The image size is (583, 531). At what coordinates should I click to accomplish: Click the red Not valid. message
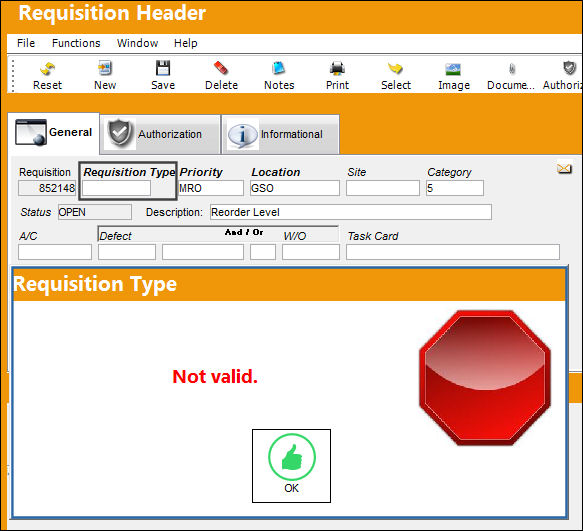pyautogui.click(x=215, y=376)
